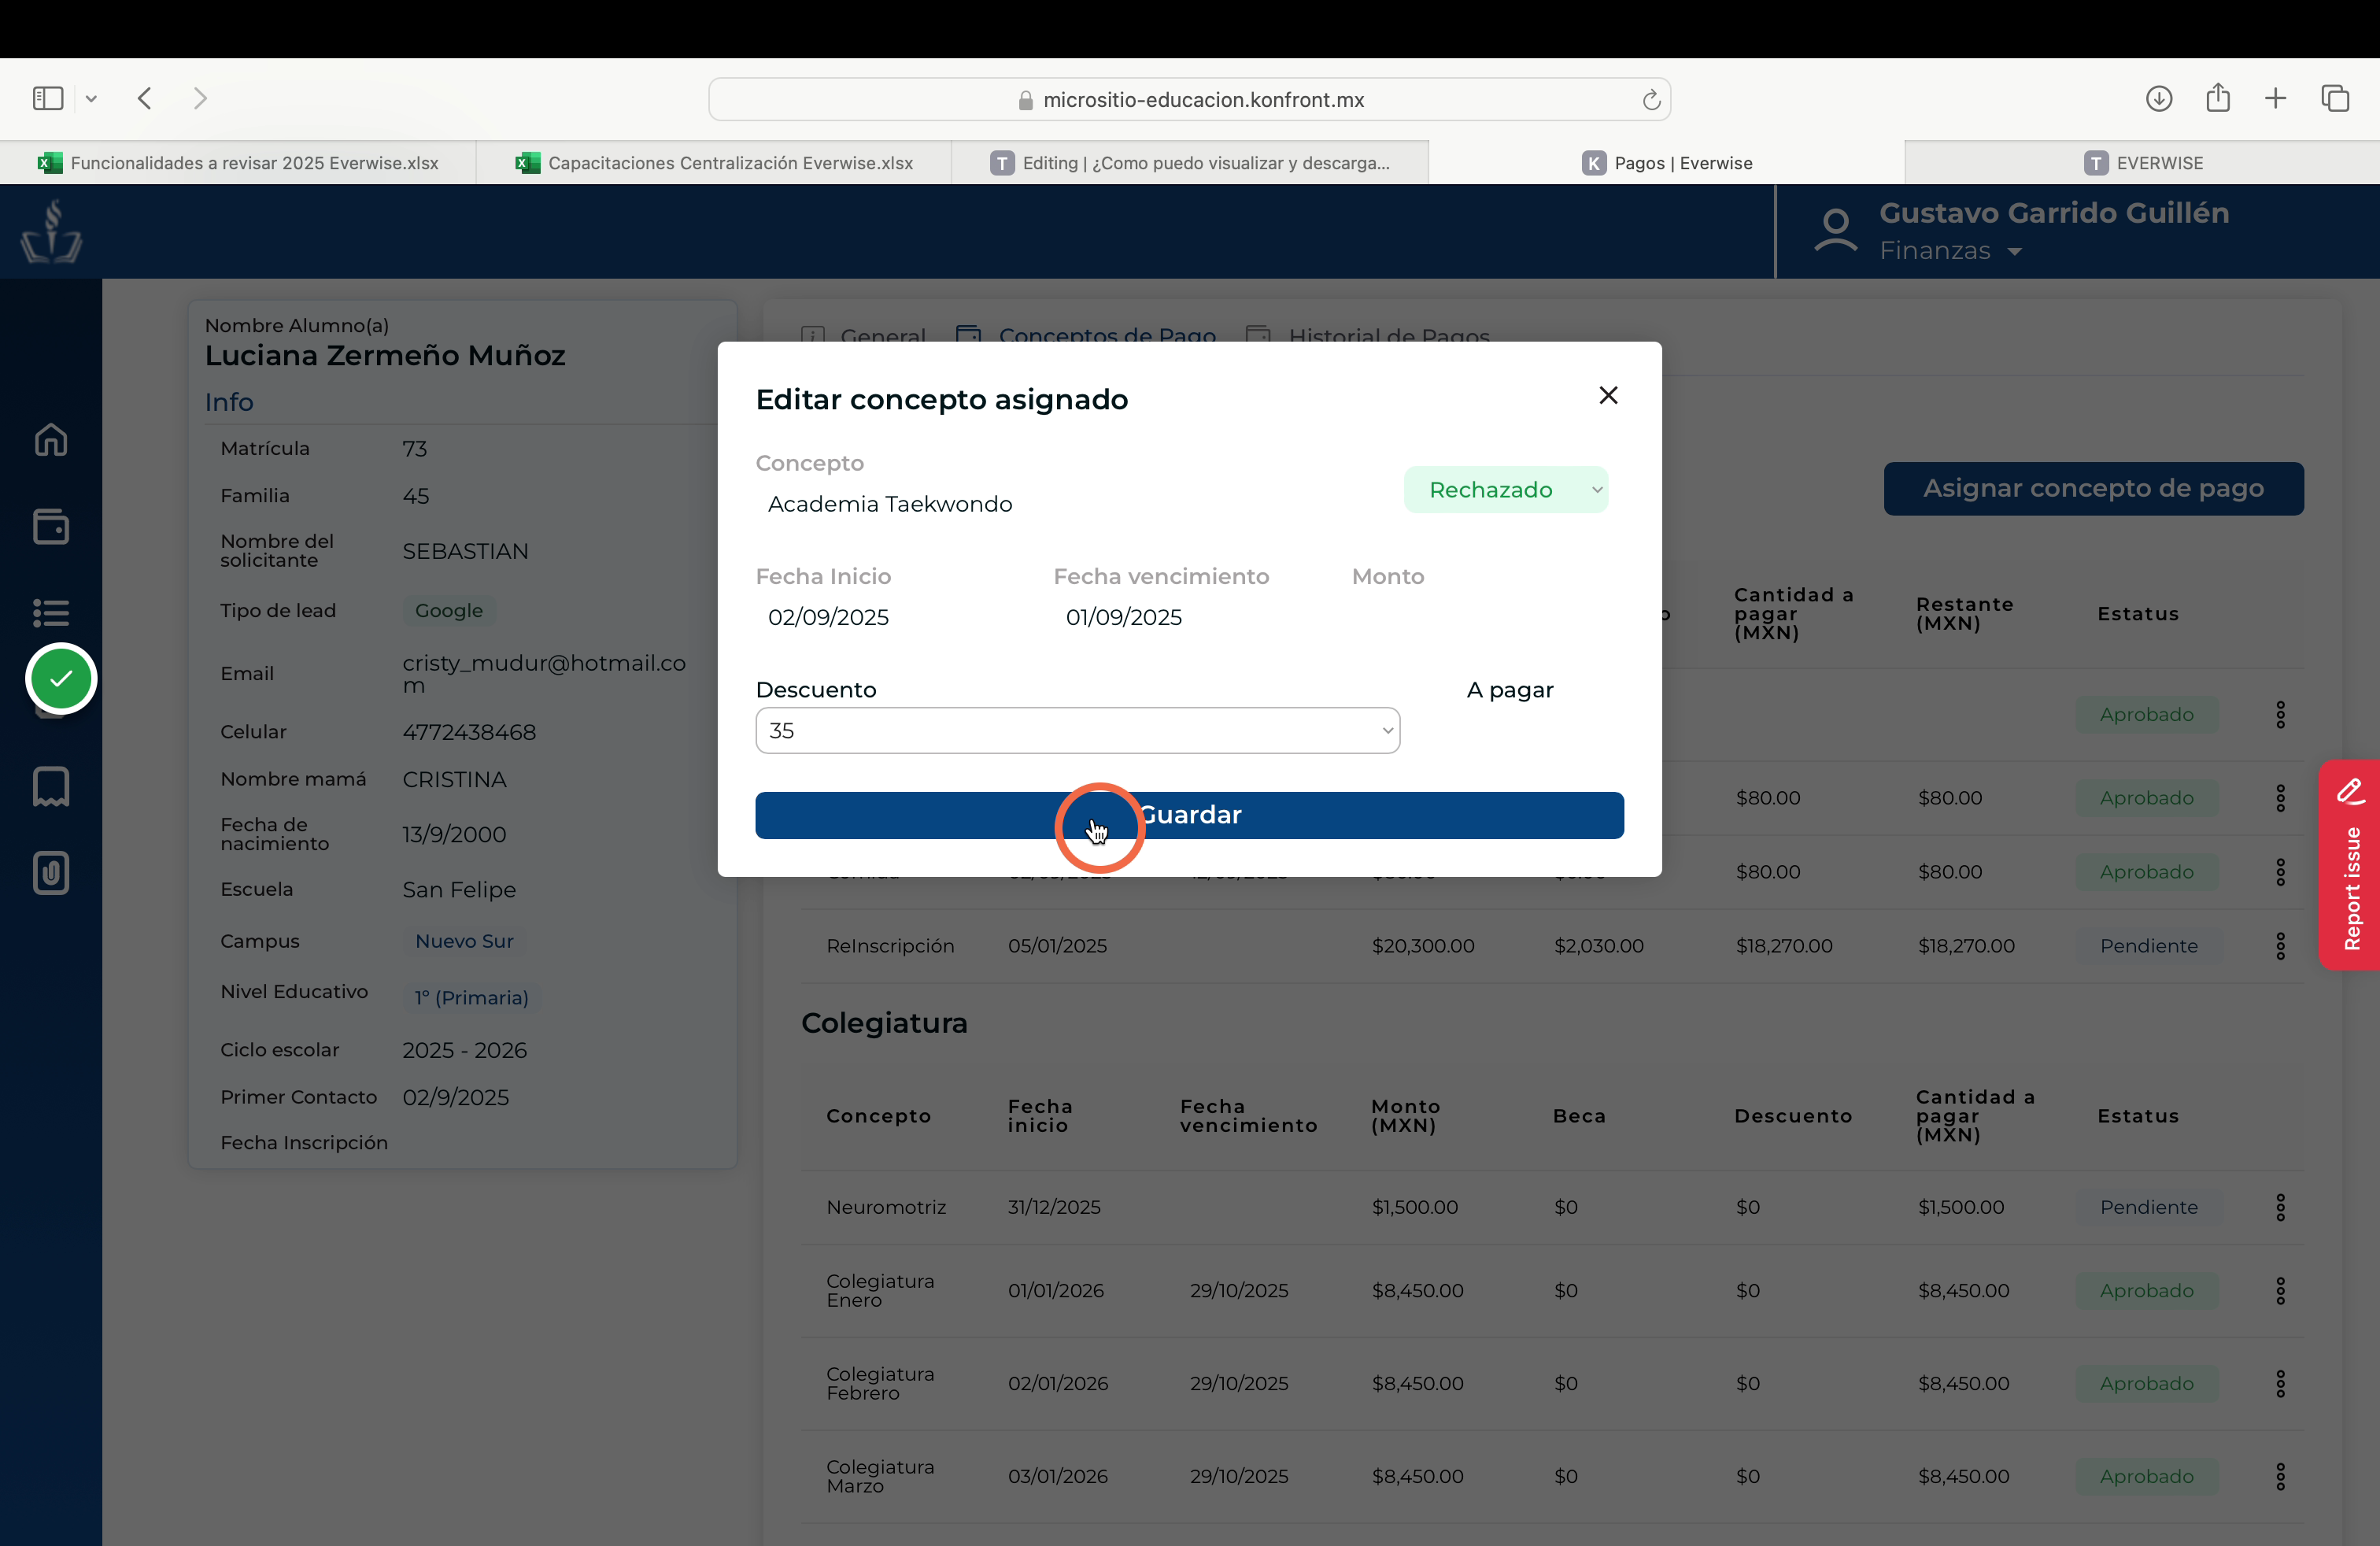2380x1546 pixels.
Task: Click the page reload icon
Action: tap(1651, 100)
